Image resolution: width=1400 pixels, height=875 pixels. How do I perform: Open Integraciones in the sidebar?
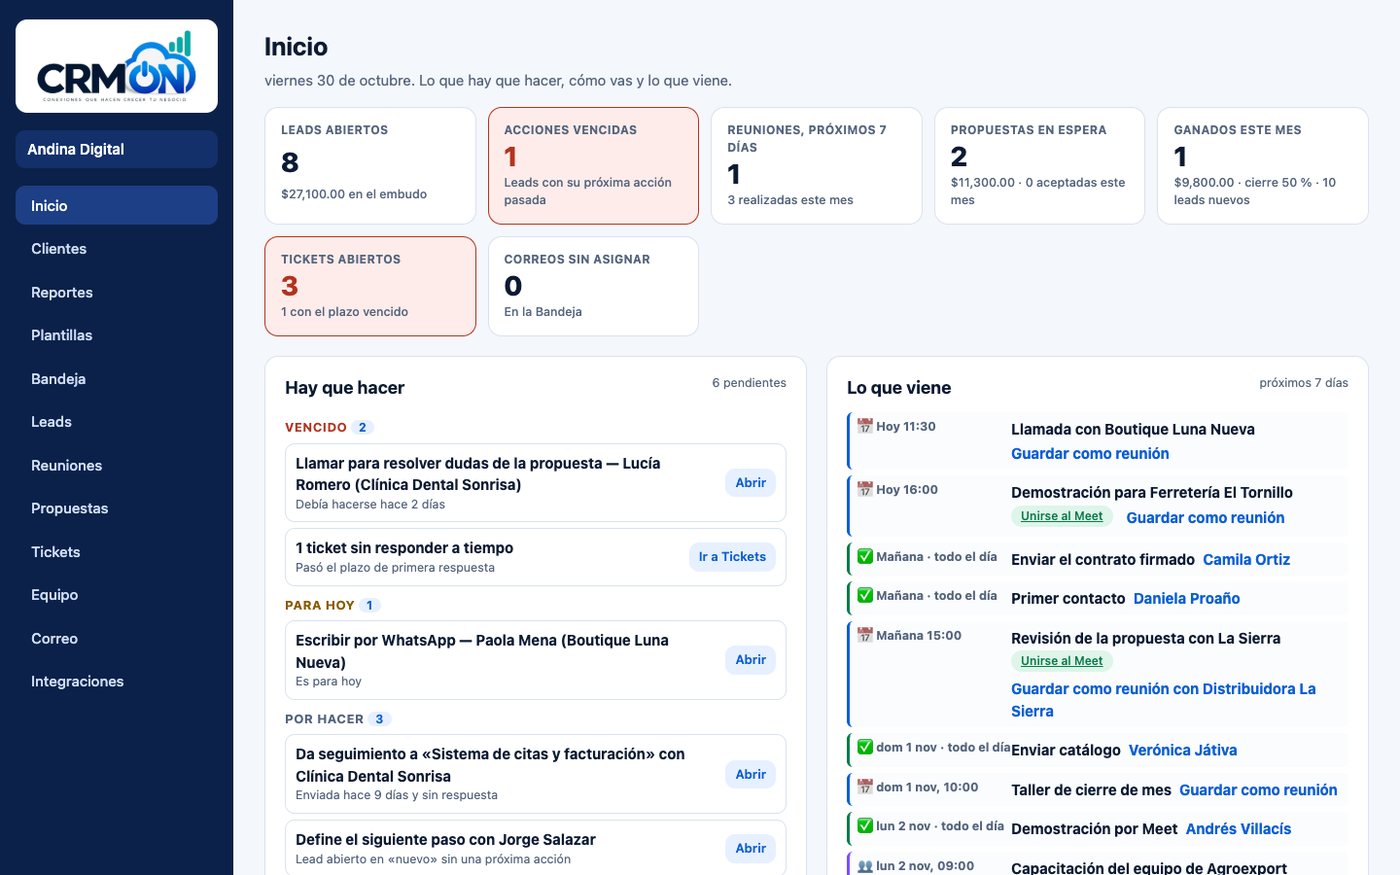[116, 682]
